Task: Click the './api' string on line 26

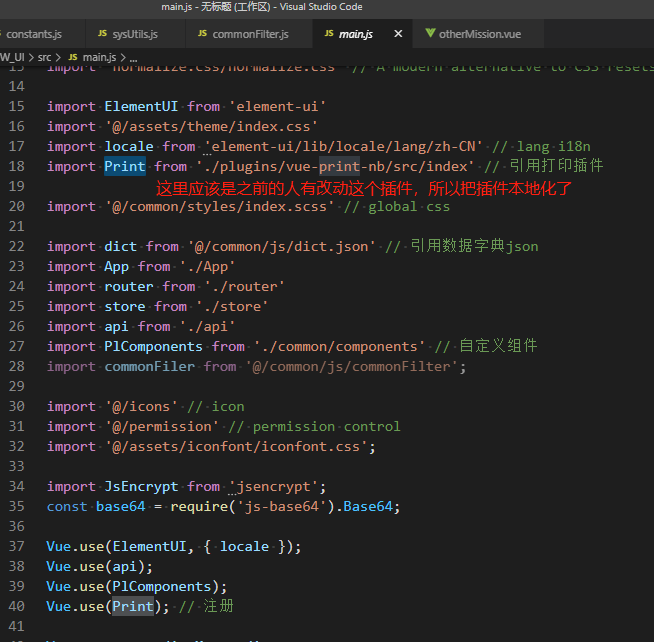Action: (x=207, y=327)
